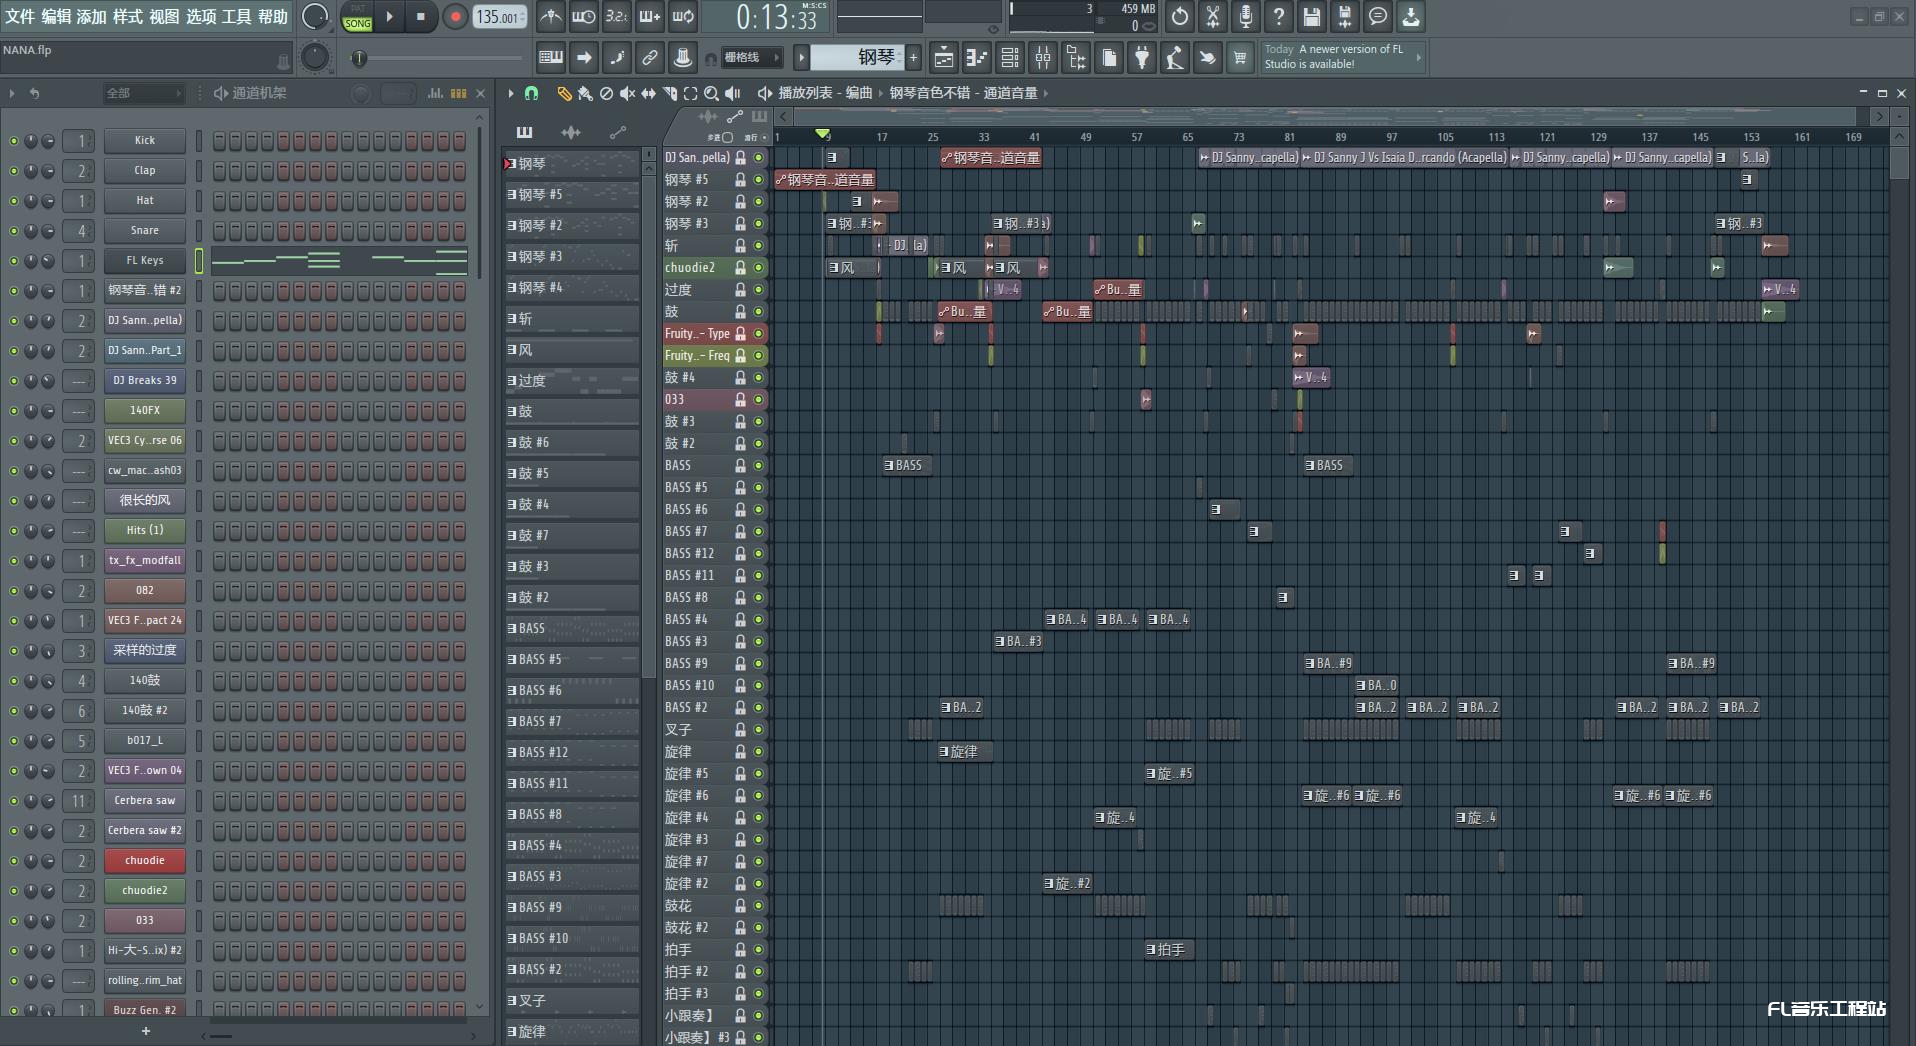This screenshot has width=1916, height=1046.
Task: Toggle lock on 钢琴 #5 track
Action: [741, 179]
